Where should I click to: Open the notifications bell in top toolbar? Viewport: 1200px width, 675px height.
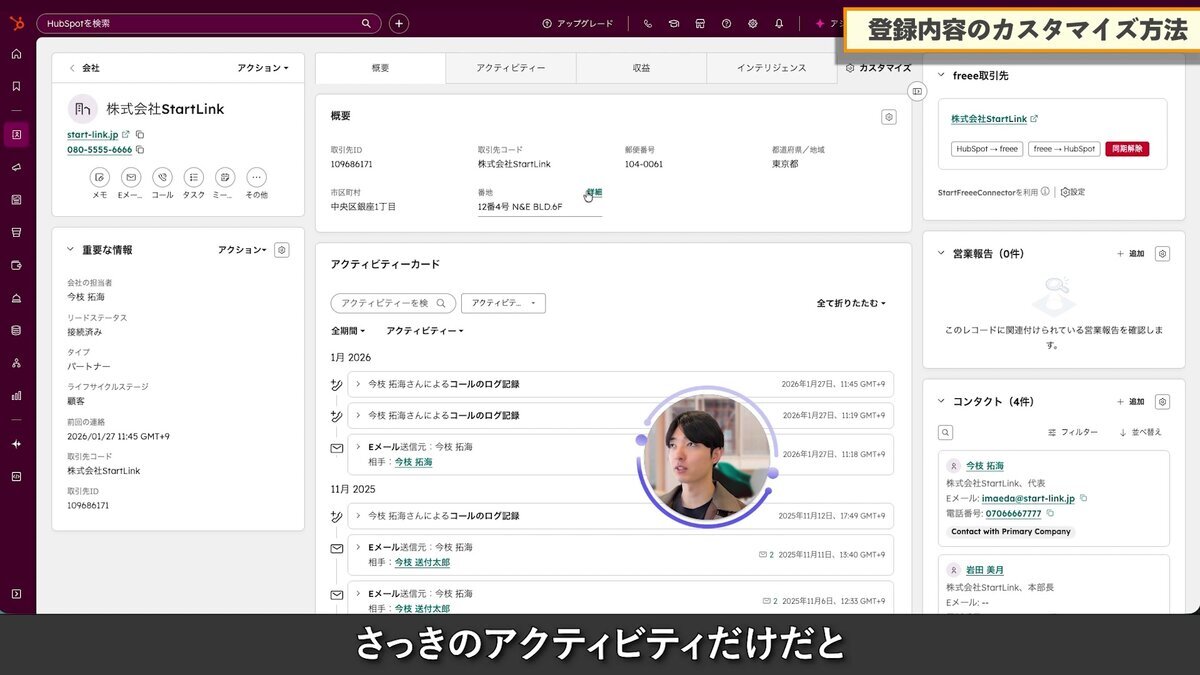pos(780,23)
